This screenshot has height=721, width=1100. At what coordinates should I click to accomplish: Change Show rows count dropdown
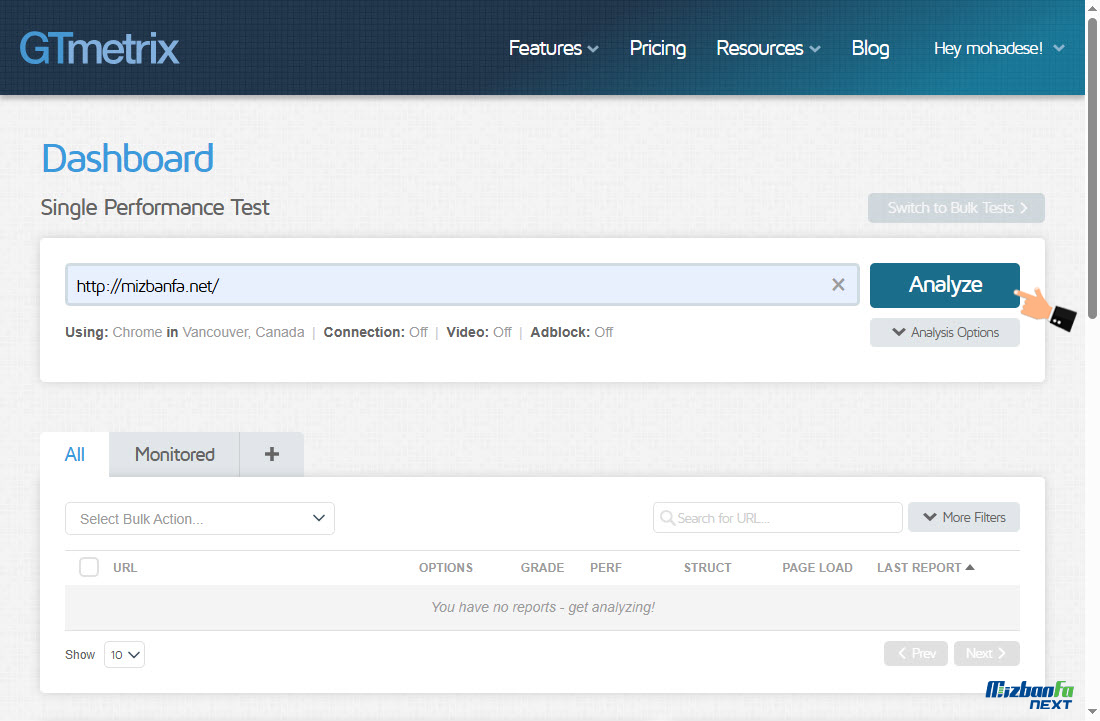tap(124, 654)
